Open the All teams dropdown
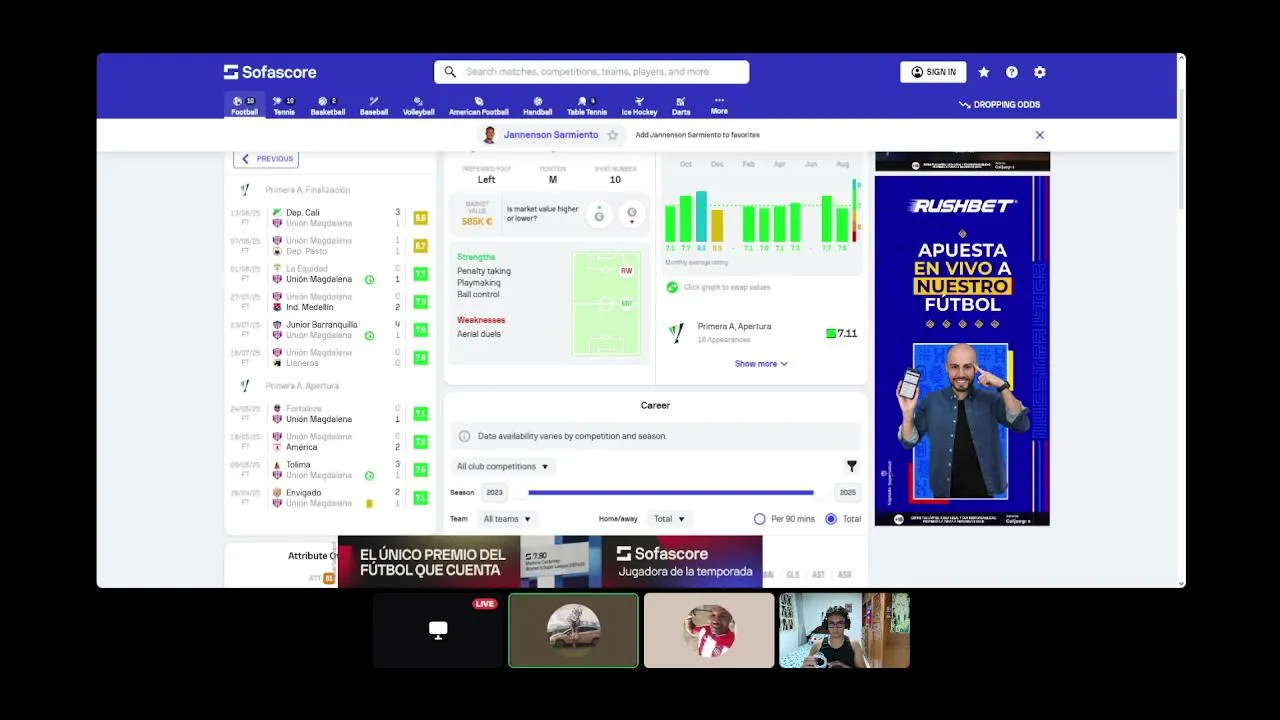 point(507,519)
